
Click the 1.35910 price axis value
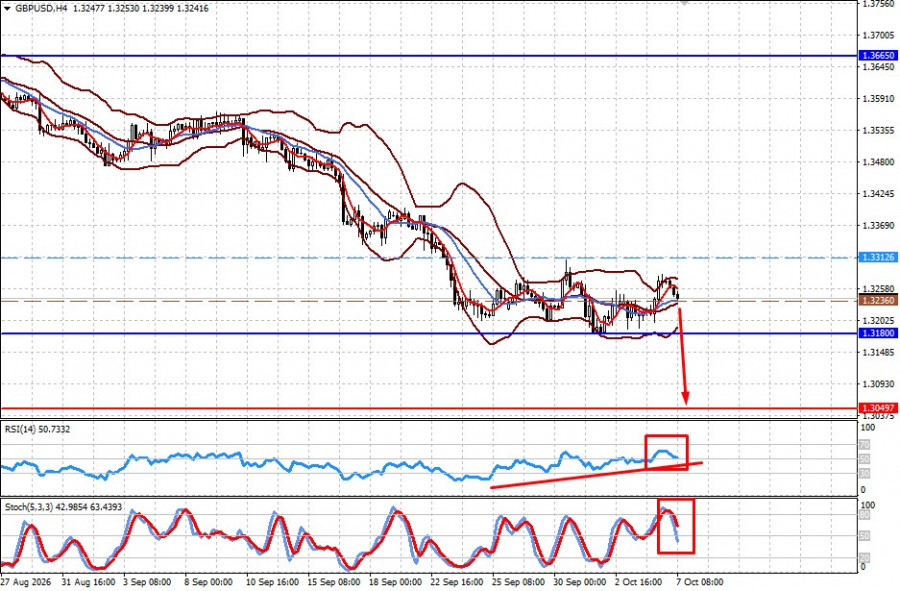pos(878,99)
